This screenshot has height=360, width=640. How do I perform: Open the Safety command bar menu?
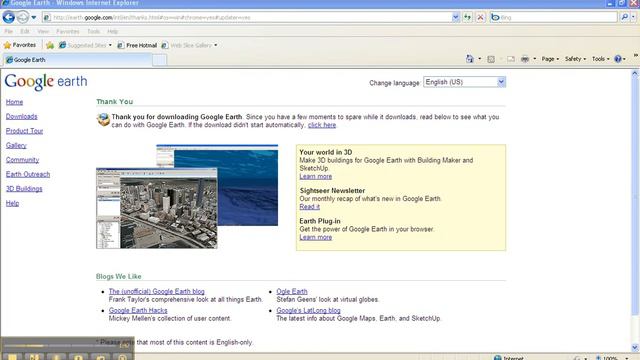pyautogui.click(x=575, y=59)
